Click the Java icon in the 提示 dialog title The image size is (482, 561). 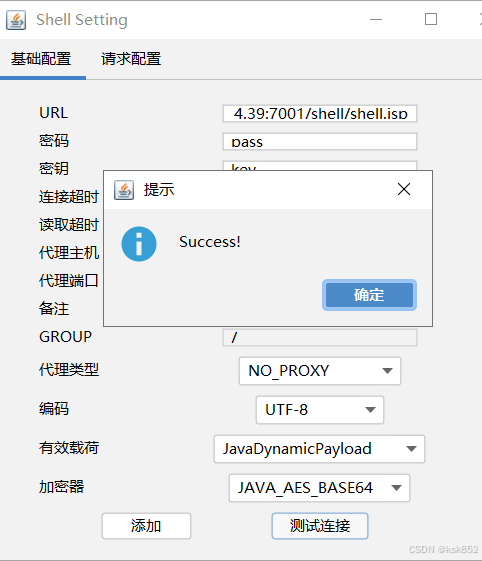(124, 190)
